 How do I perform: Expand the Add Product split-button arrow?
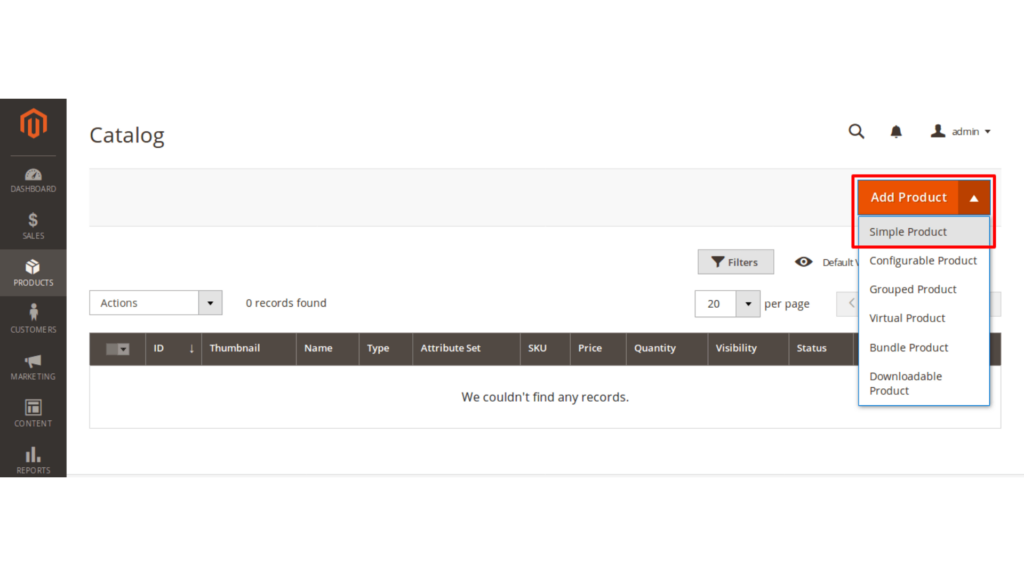pyautogui.click(x=973, y=197)
